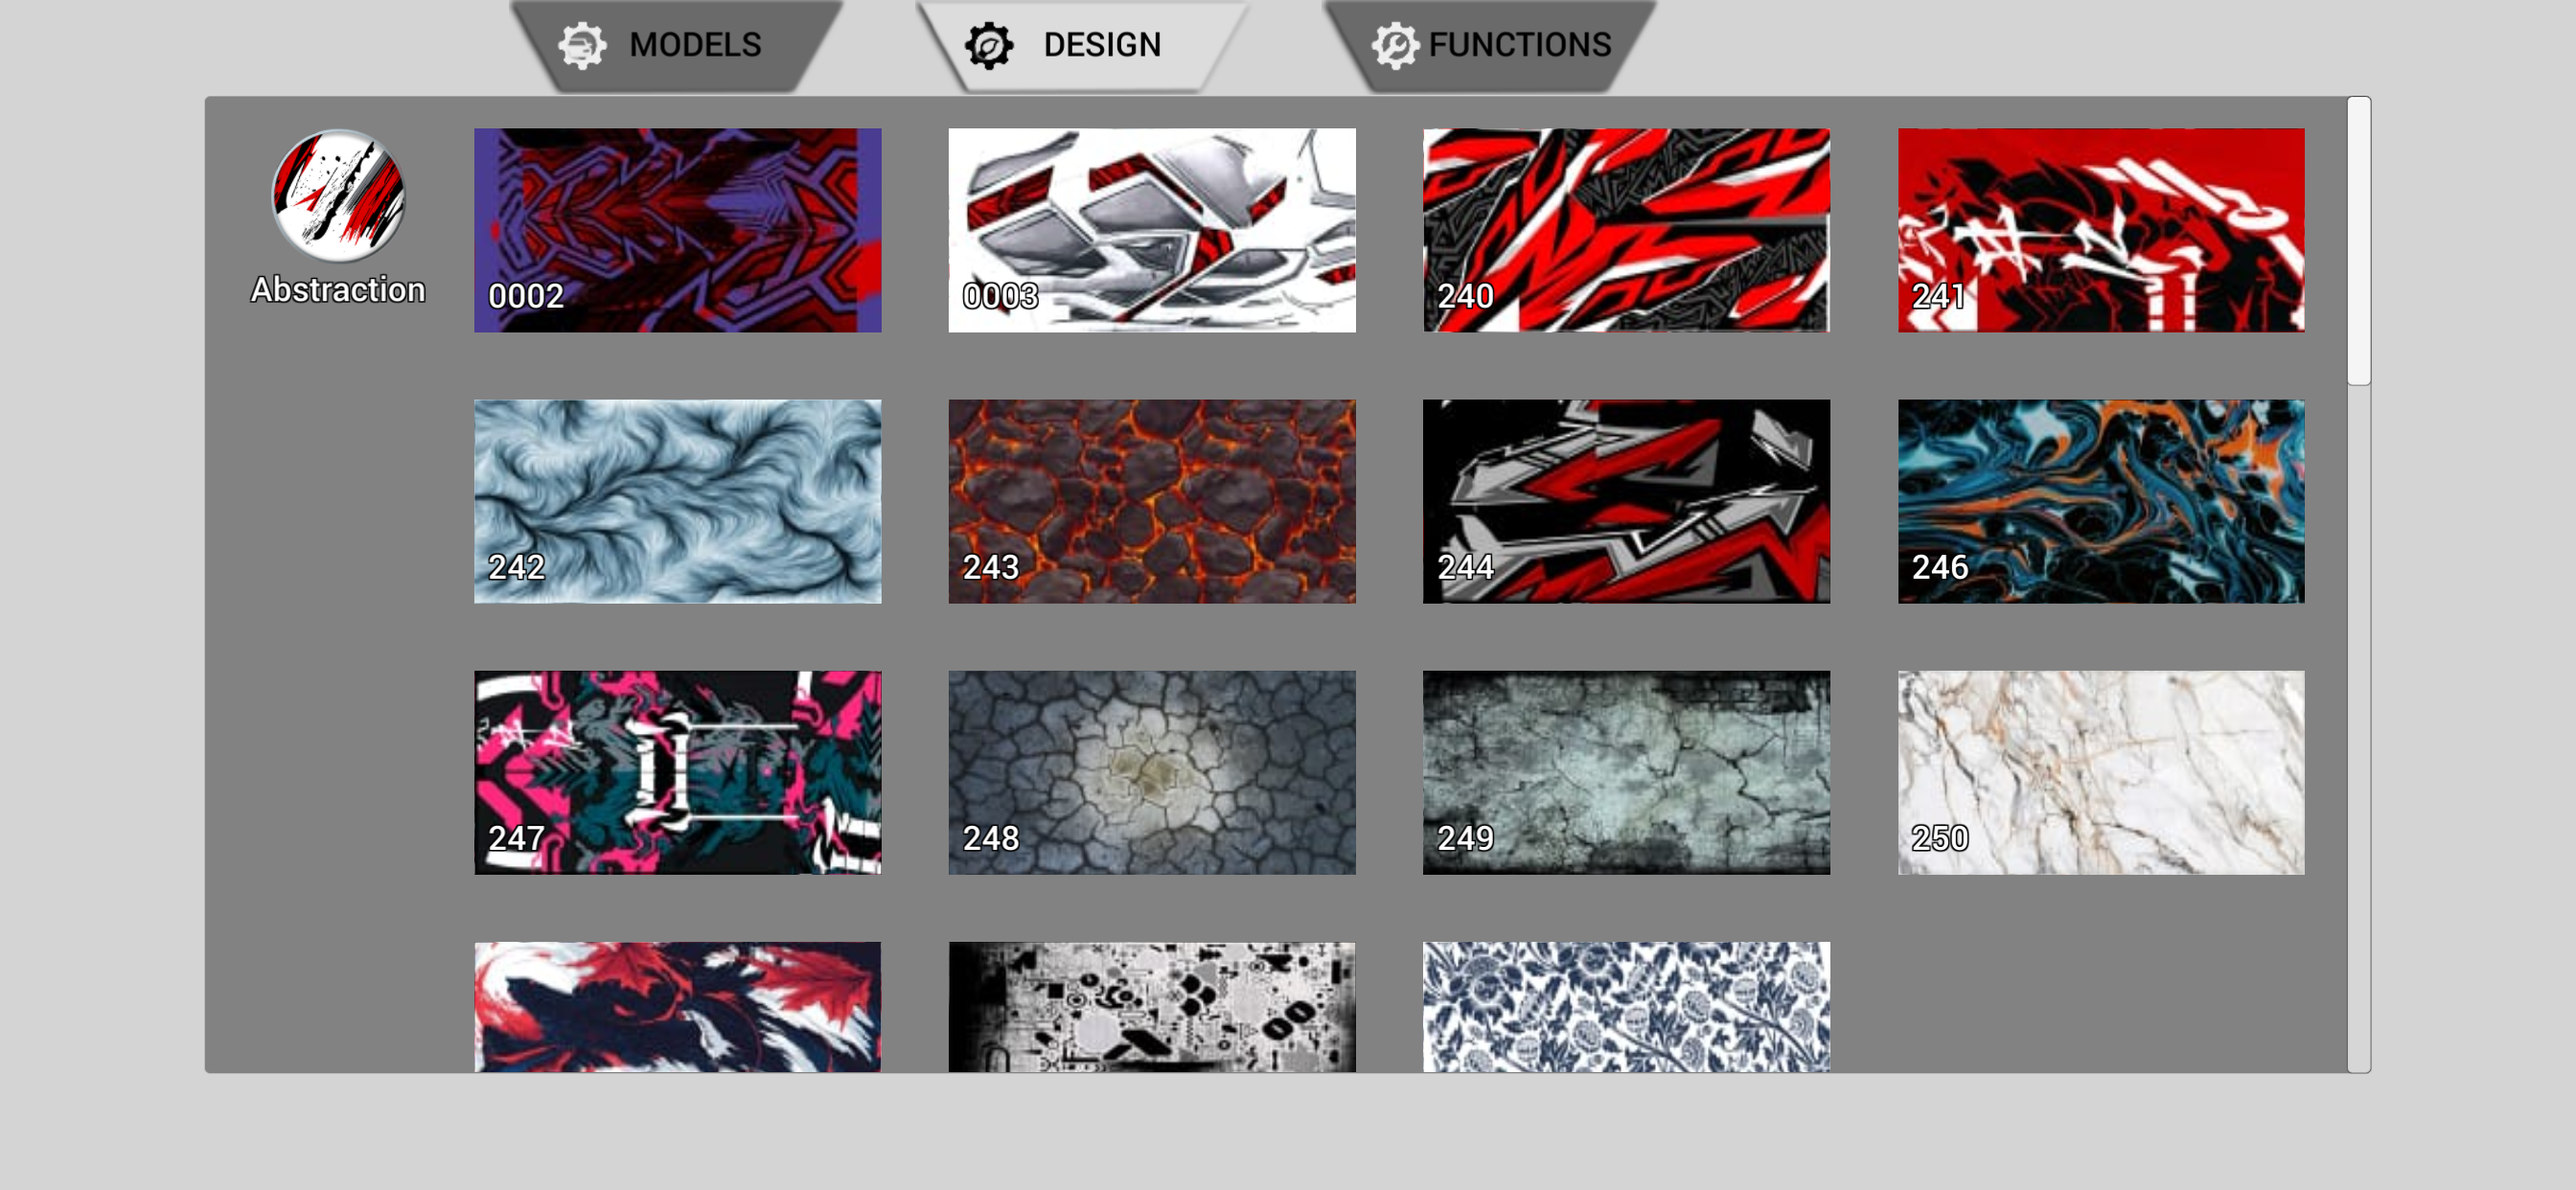The width and height of the screenshot is (2576, 1190).
Task: Select design 240 red black shards
Action: click(1626, 230)
